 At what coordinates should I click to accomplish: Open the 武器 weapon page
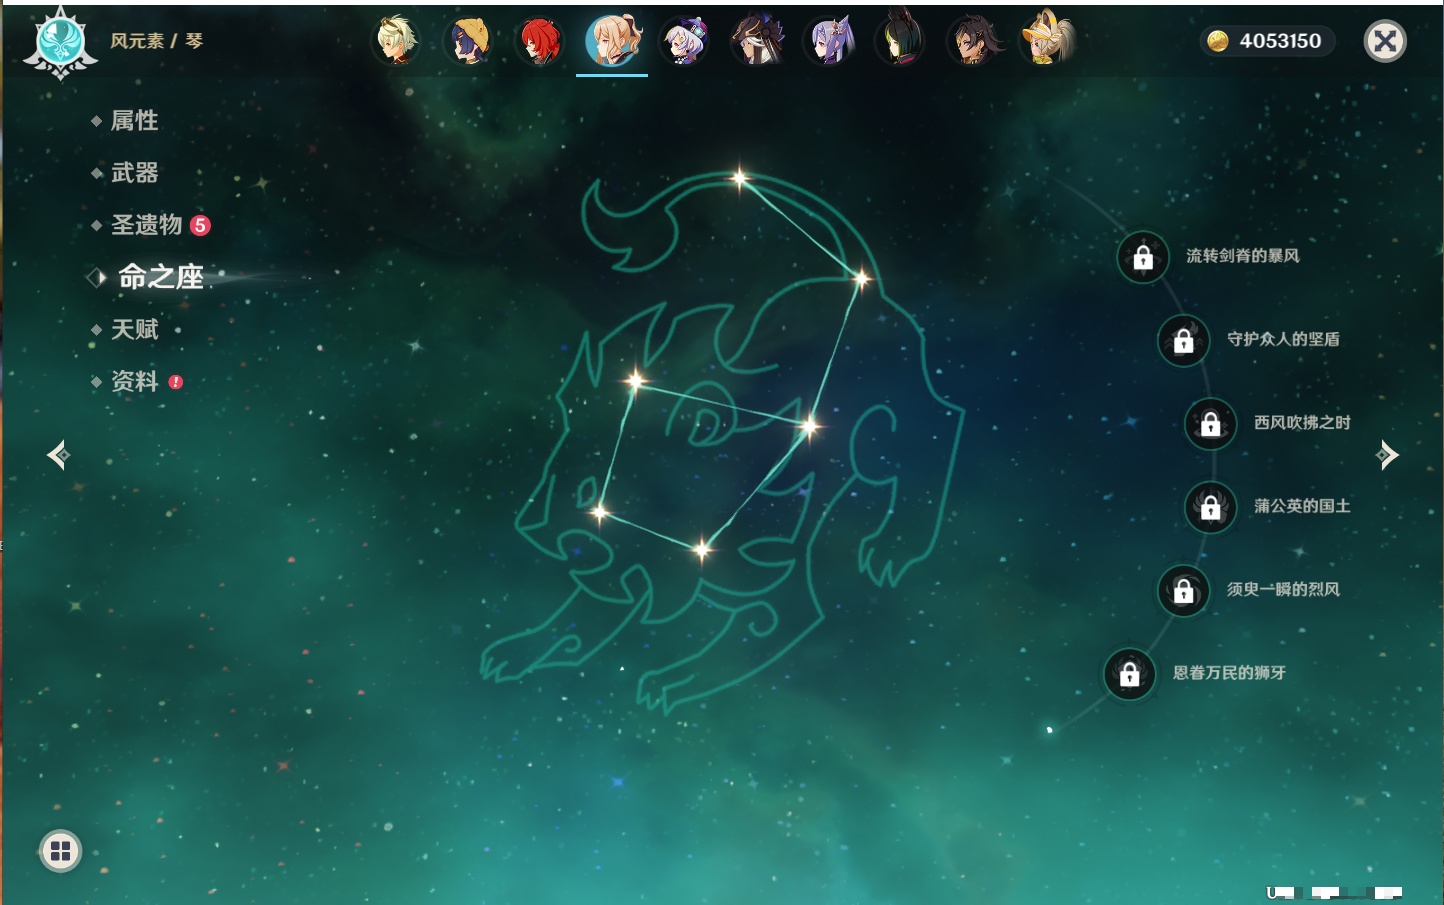(x=134, y=173)
